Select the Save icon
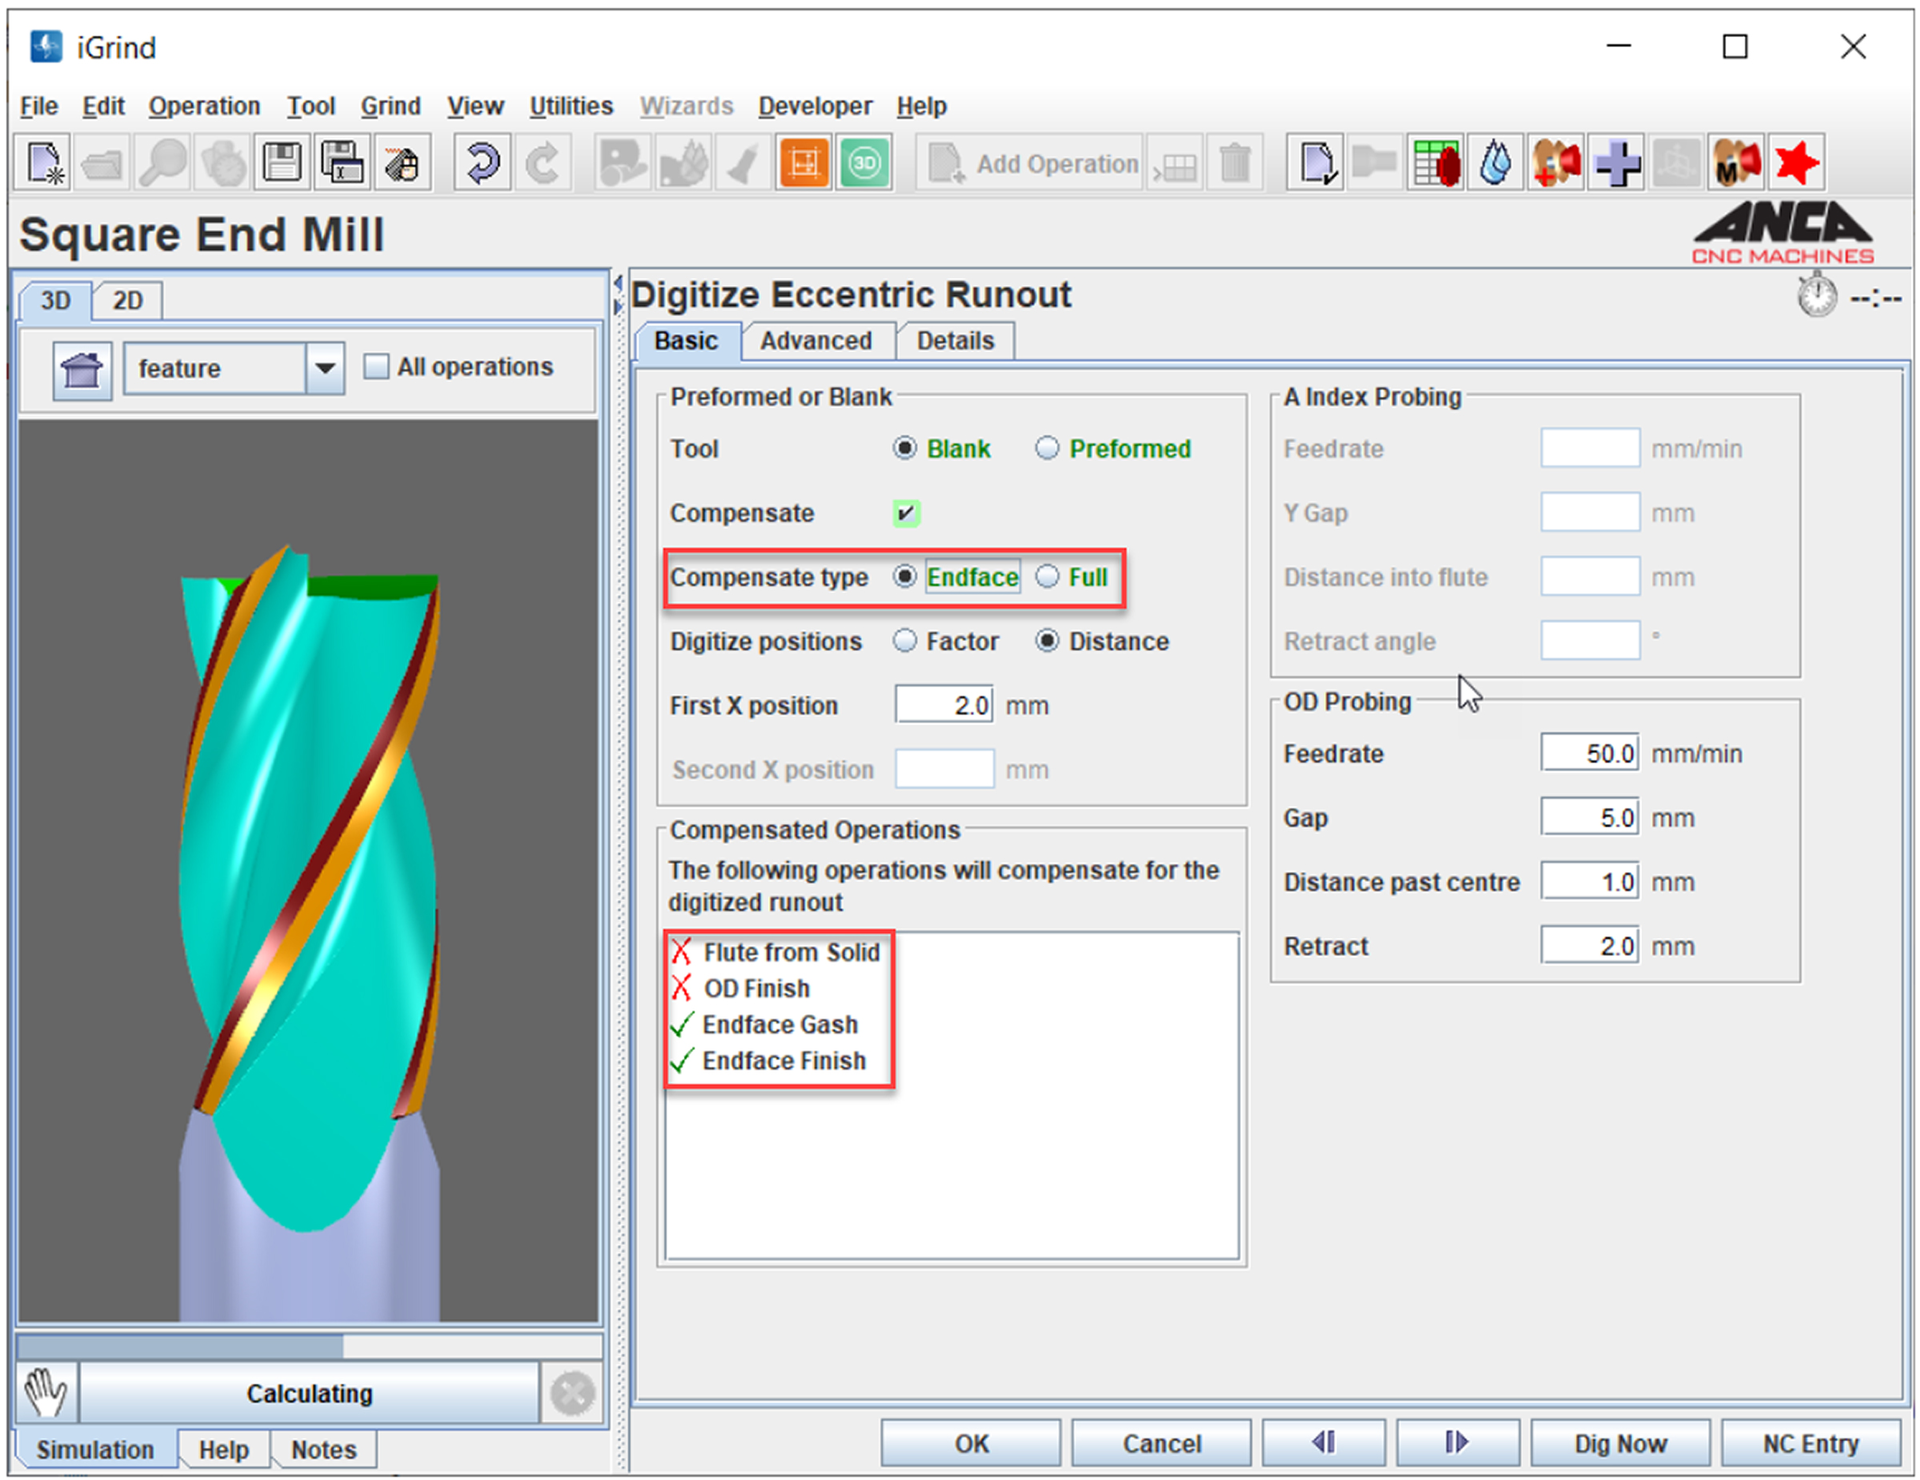This screenshot has width=1920, height=1480. 281,162
